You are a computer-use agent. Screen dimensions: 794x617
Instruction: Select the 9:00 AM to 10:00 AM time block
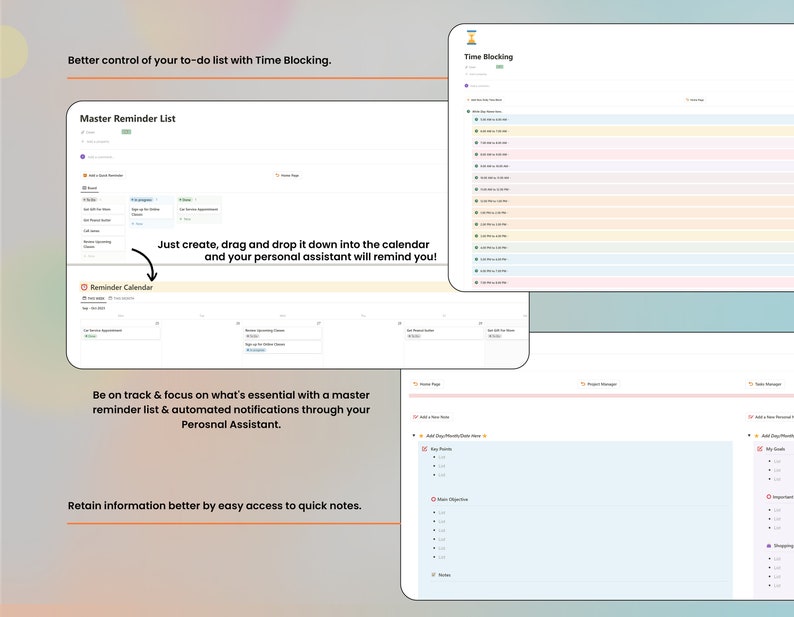pos(633,166)
